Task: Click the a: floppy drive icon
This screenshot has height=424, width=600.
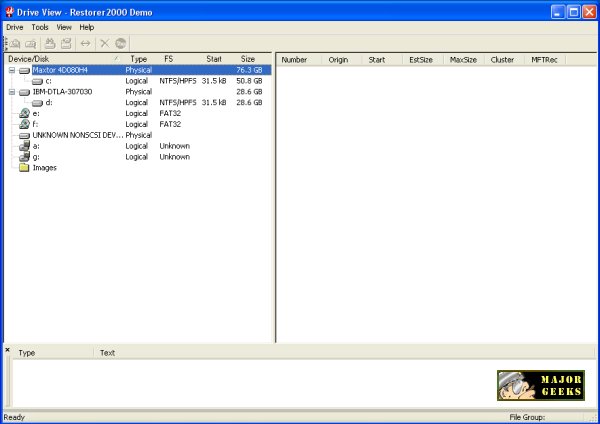Action: [24, 146]
